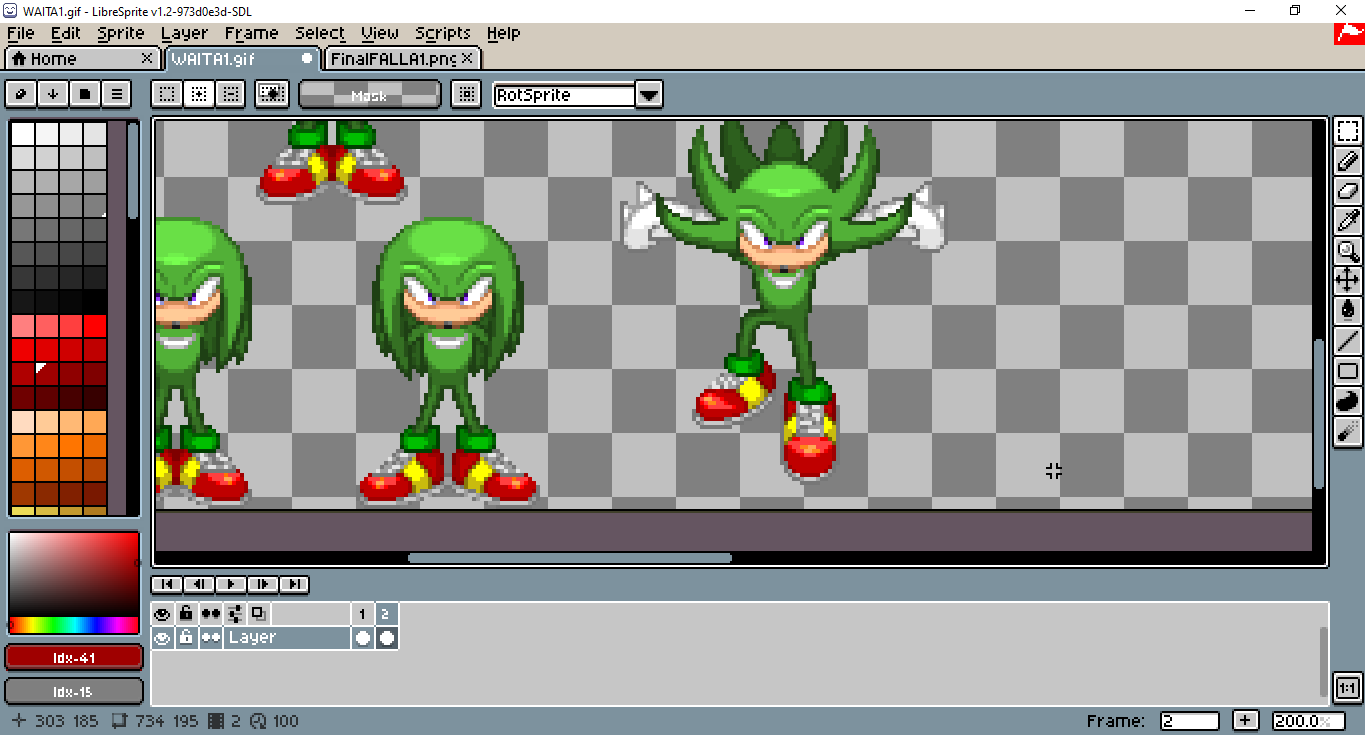Open the palette presets button

click(x=85, y=94)
